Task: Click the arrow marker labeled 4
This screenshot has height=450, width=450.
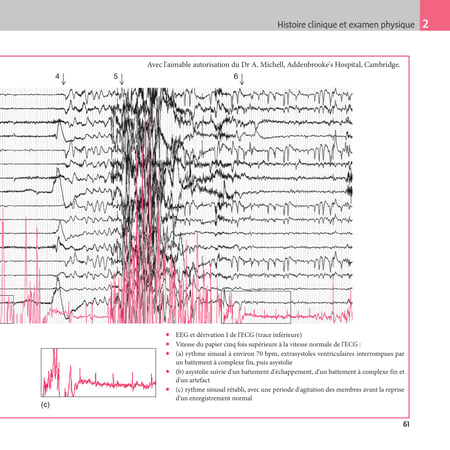Action: [x=61, y=78]
